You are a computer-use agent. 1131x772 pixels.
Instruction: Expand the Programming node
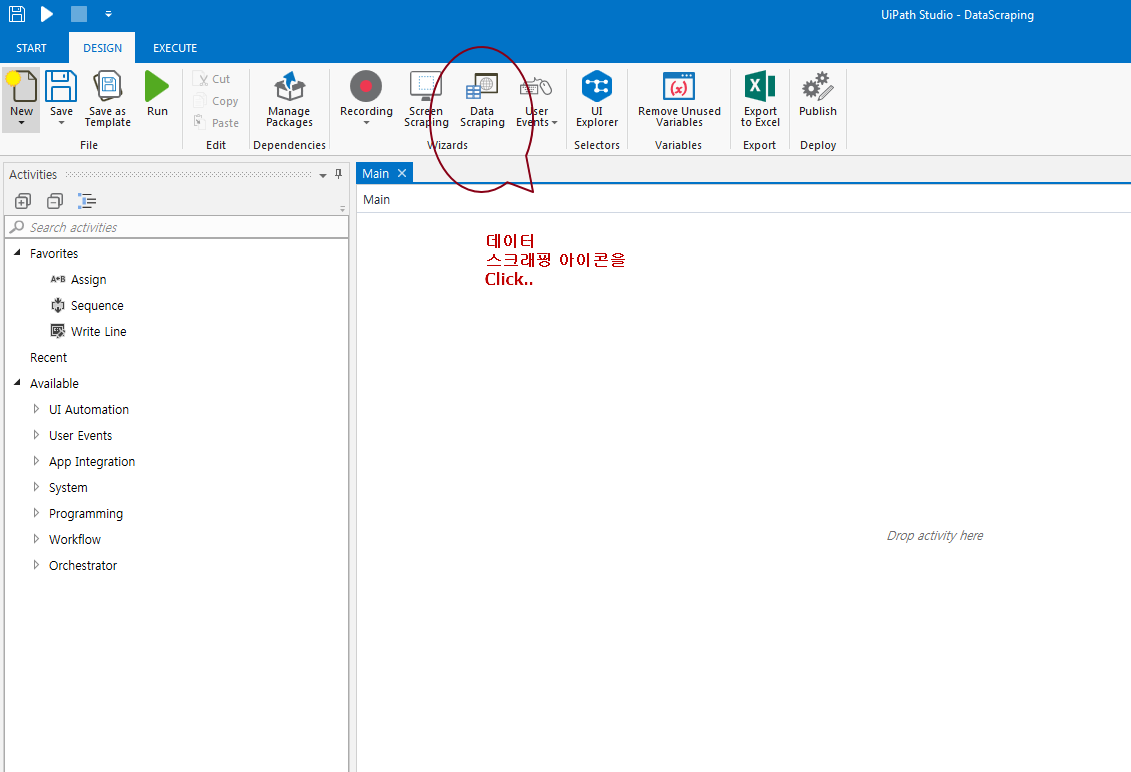[x=36, y=512]
